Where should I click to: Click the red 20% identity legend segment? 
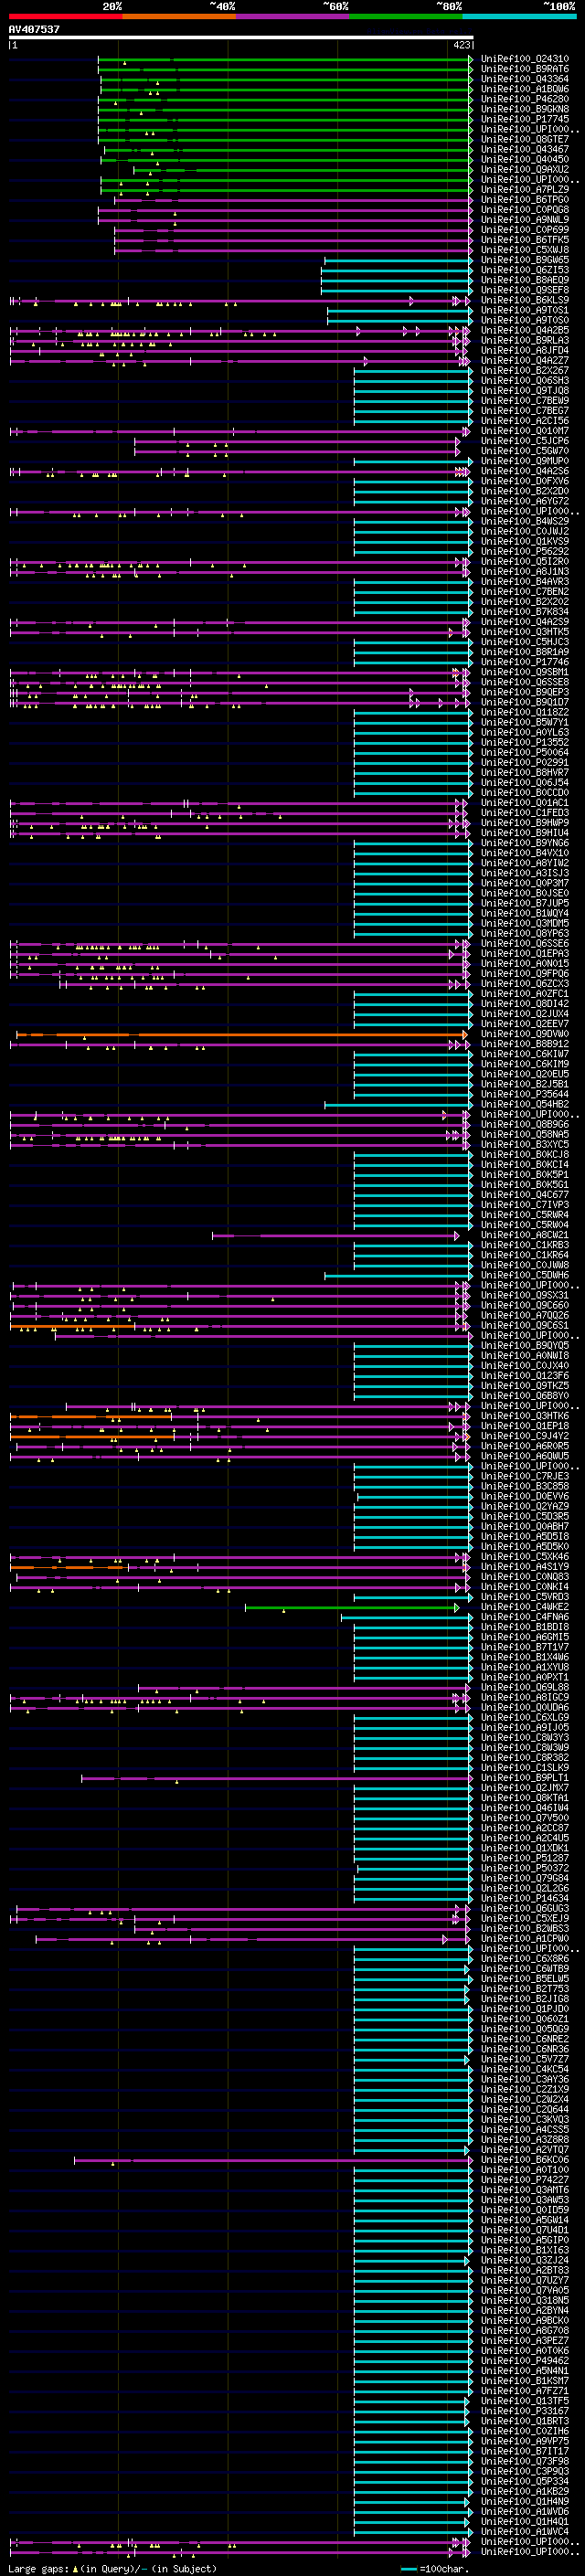pos(65,16)
